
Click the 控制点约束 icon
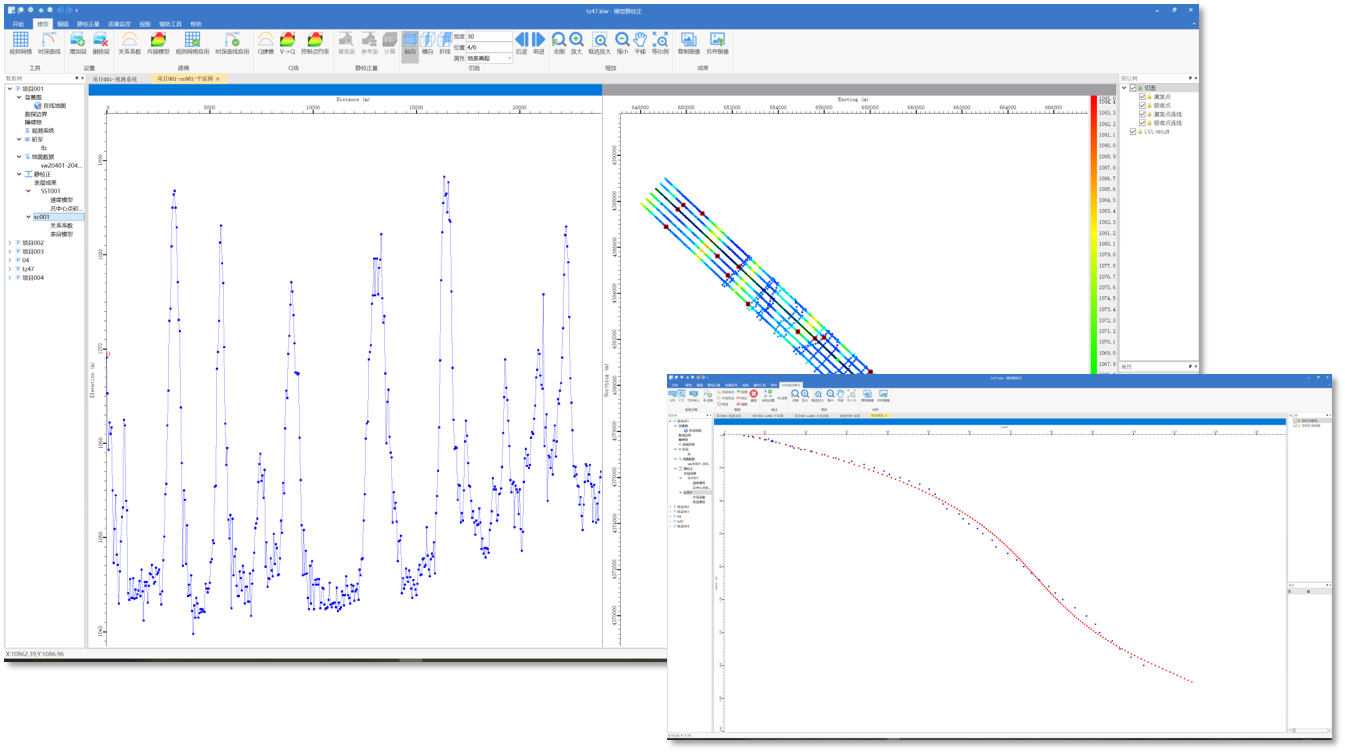[315, 39]
